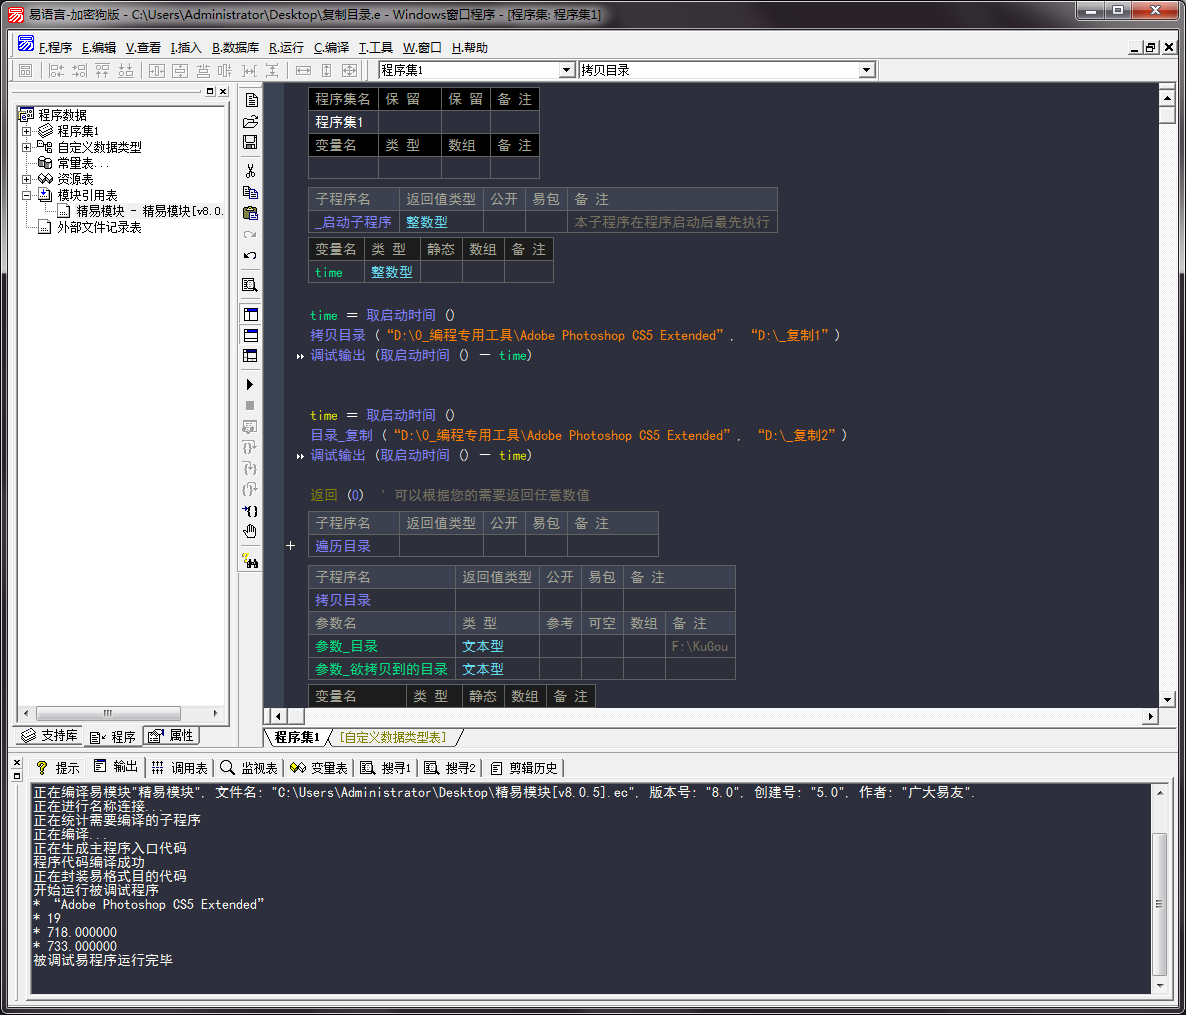Open the I.插入 menu
The width and height of the screenshot is (1186, 1015).
click(186, 48)
